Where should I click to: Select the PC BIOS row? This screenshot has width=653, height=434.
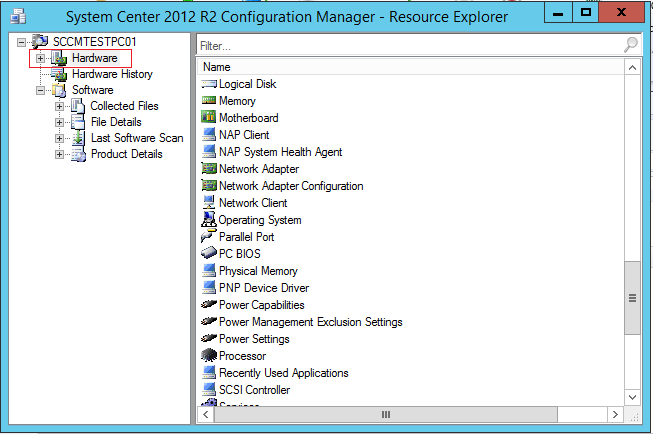coord(411,254)
